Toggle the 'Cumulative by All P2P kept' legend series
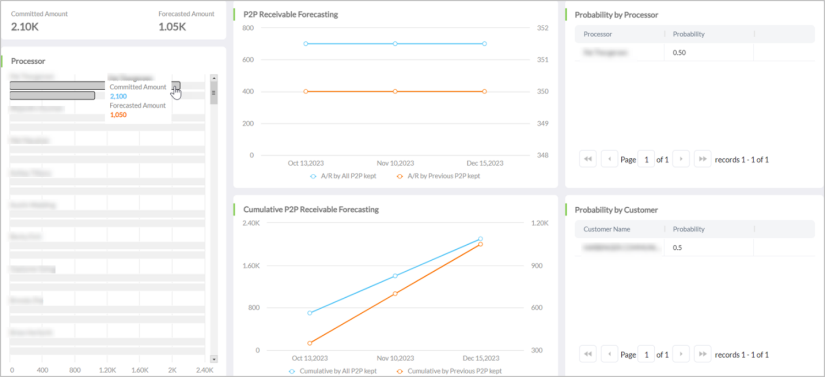Viewport: 825px width, 377px height. 333,371
